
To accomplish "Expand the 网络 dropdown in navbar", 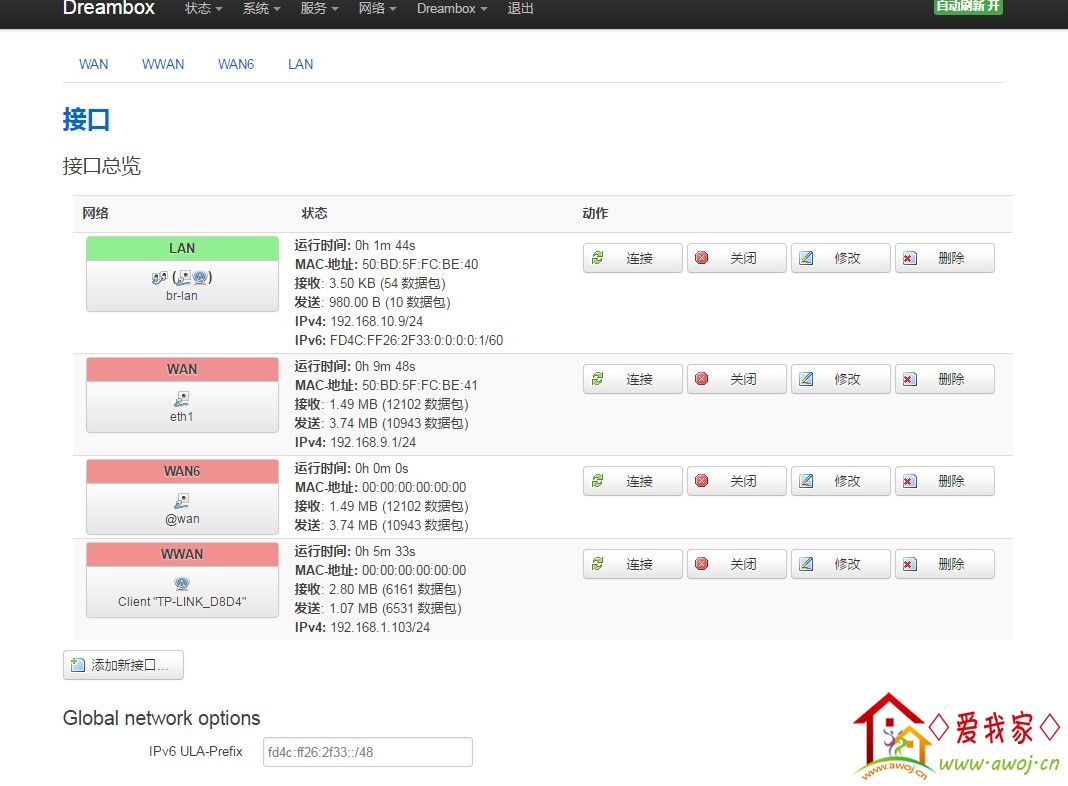I will 377,8.
